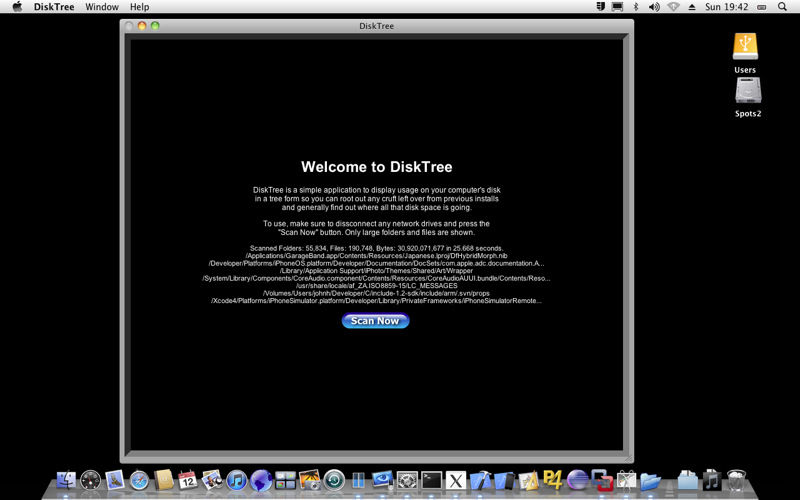This screenshot has height=500, width=800.
Task: Open VMware Fusion in the Dock
Action: pyautogui.click(x=602, y=480)
